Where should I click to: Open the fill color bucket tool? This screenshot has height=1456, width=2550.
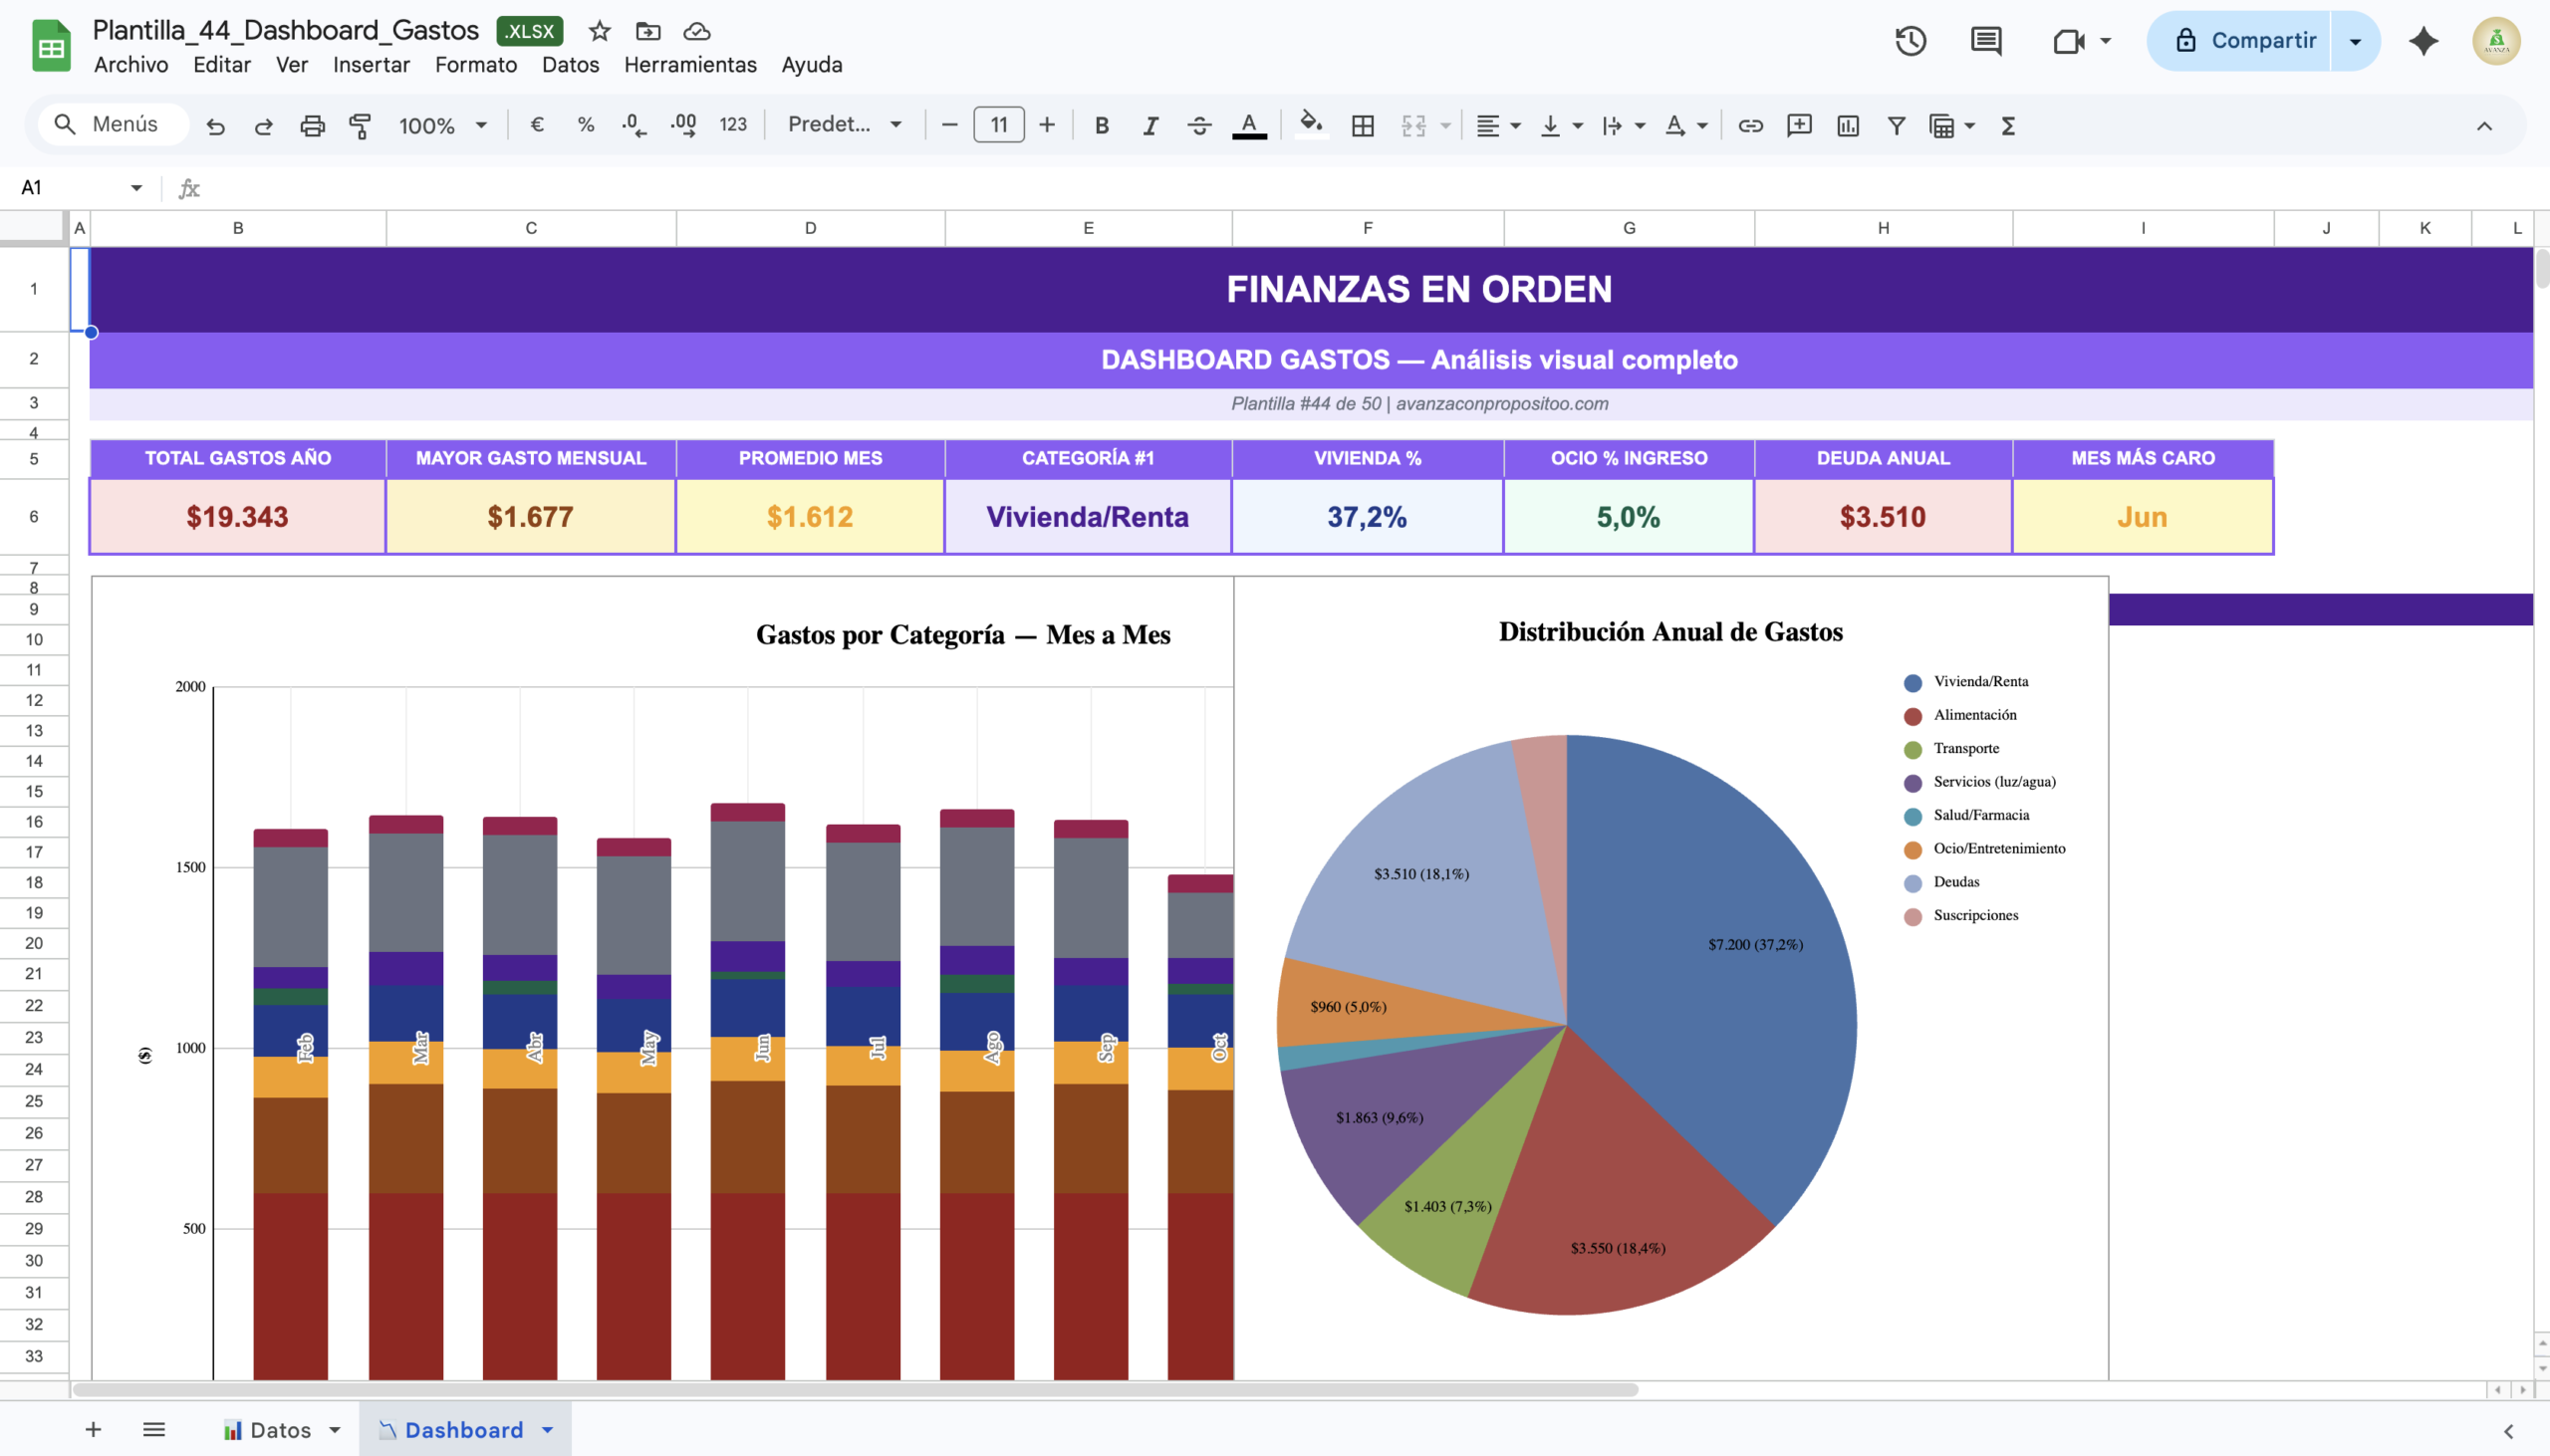click(1310, 125)
